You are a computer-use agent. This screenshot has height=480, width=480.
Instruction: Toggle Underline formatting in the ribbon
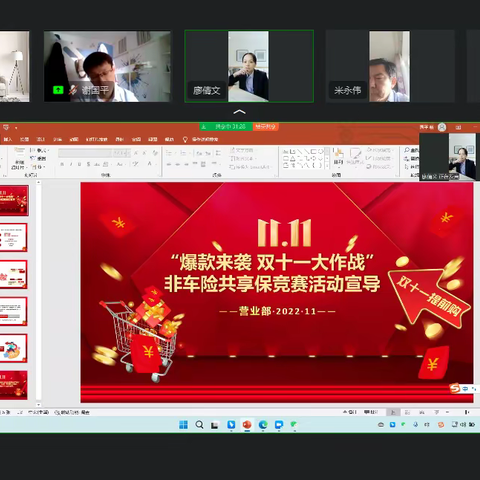[x=79, y=164]
